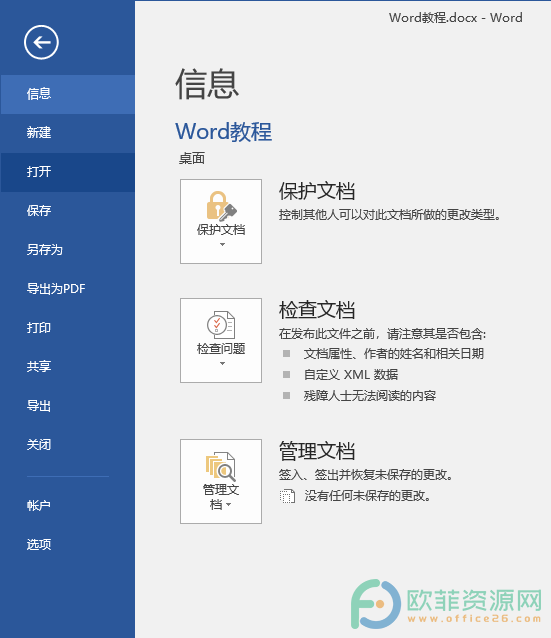551x638 pixels.
Task: Expand the 管理文档 dropdown arrow
Action: pos(228,505)
